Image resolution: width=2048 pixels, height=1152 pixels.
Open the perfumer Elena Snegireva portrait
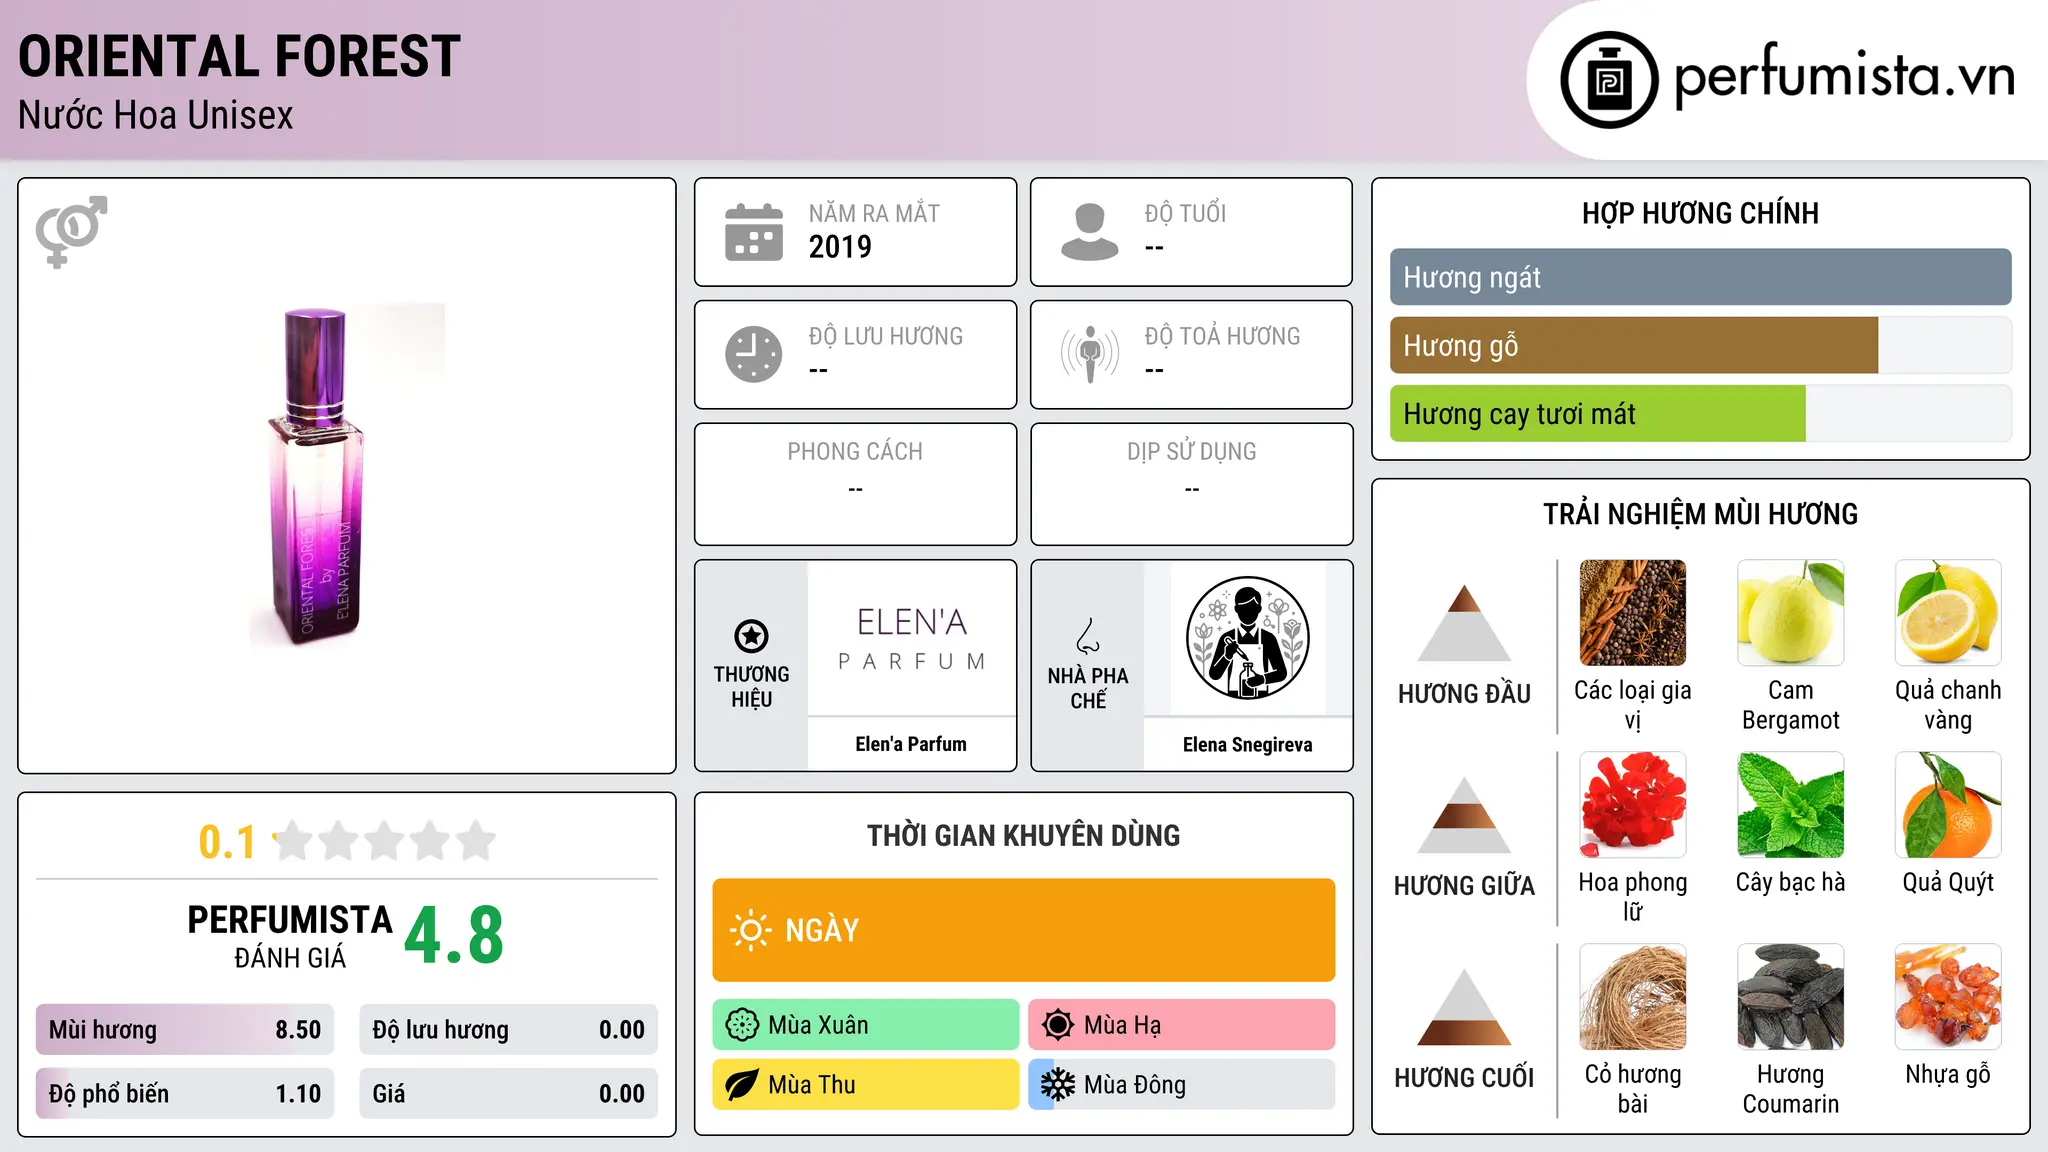[x=1247, y=638]
